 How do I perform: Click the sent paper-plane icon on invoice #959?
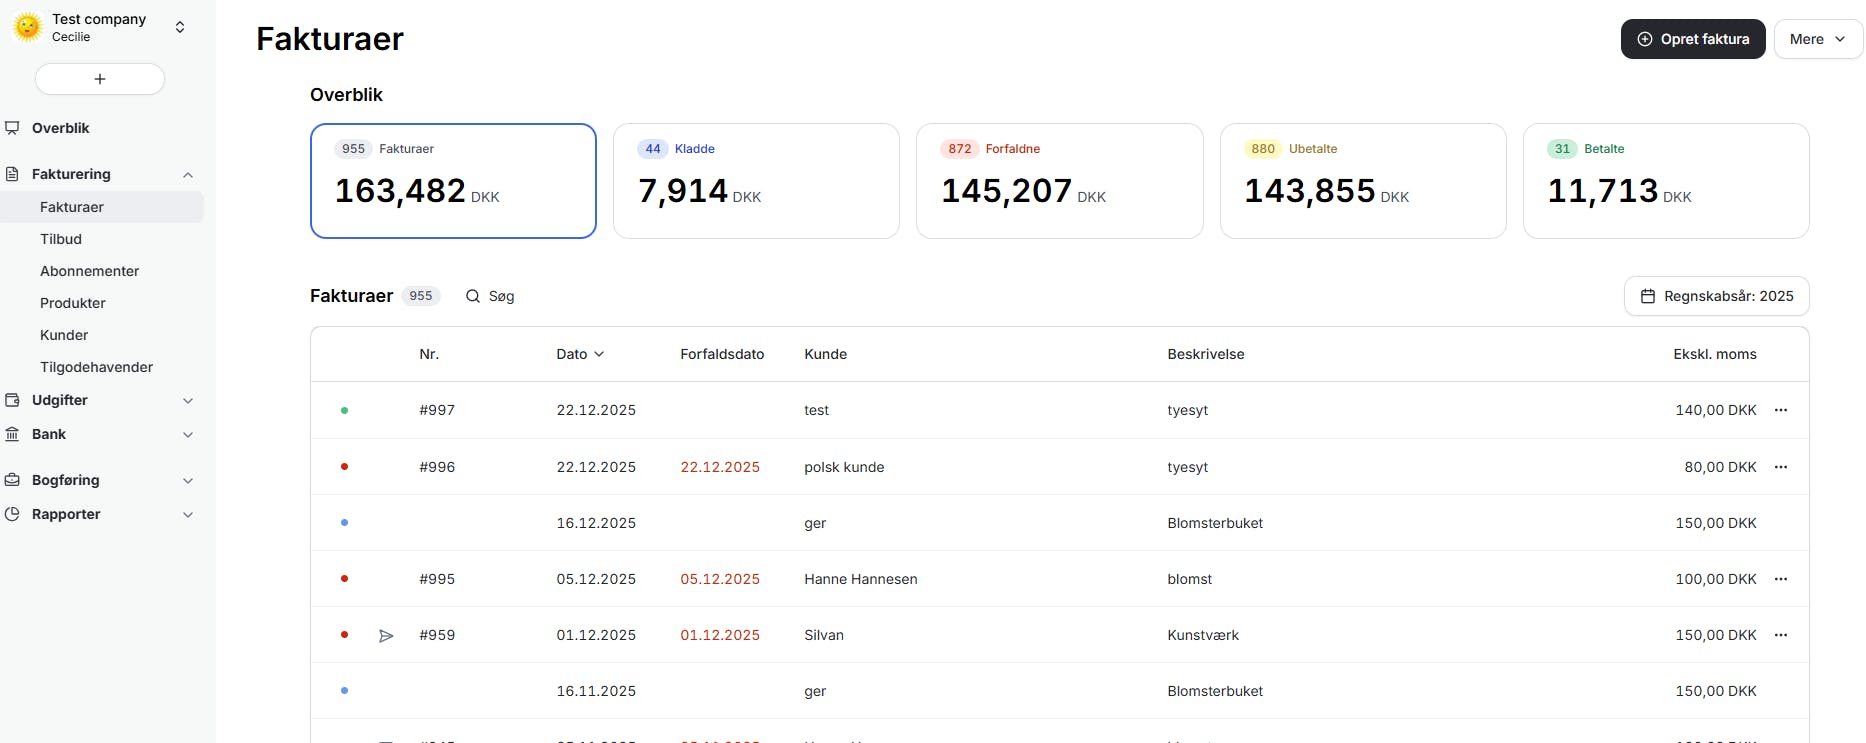pos(386,635)
